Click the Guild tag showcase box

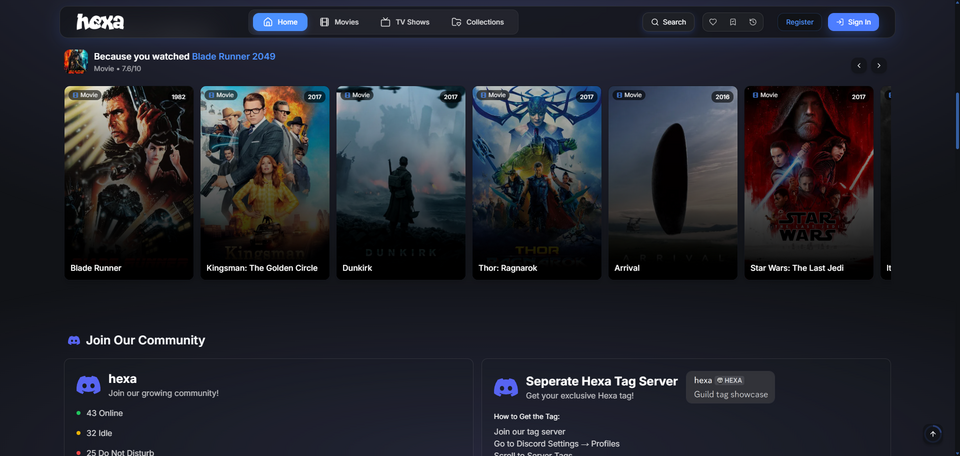pyautogui.click(x=730, y=387)
